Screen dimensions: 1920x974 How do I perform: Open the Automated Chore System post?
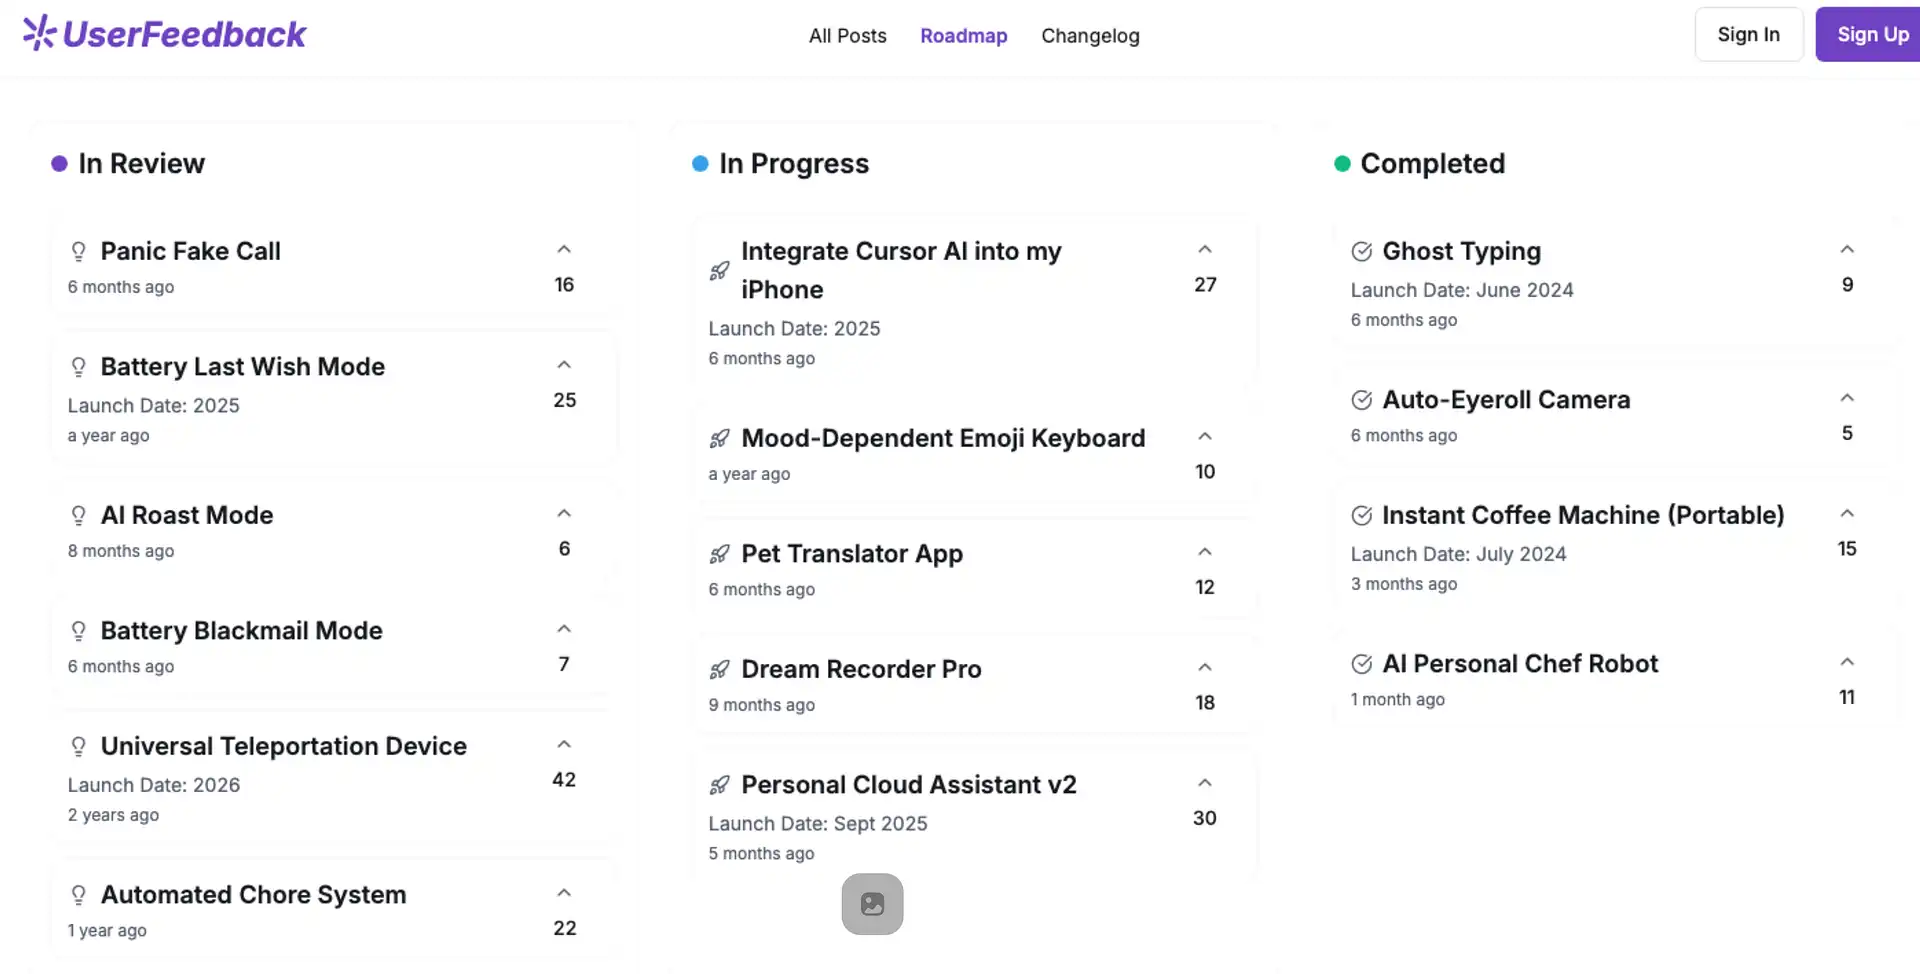coord(253,894)
